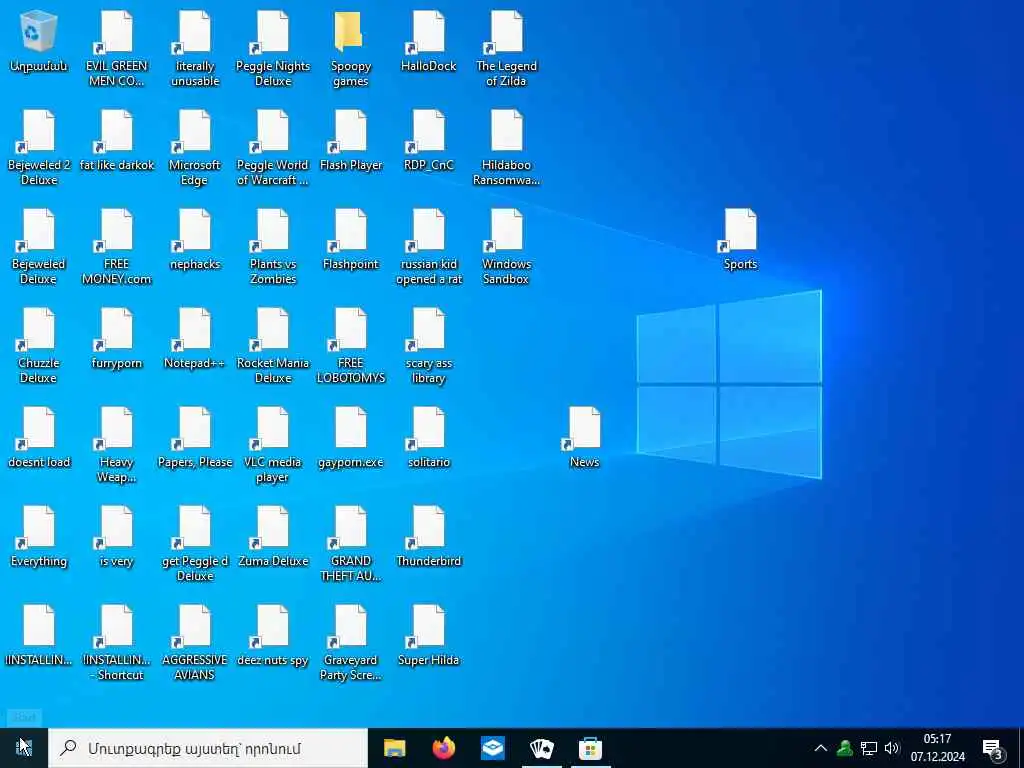Select the FREE LOBOTOMYS shortcut

(x=351, y=346)
